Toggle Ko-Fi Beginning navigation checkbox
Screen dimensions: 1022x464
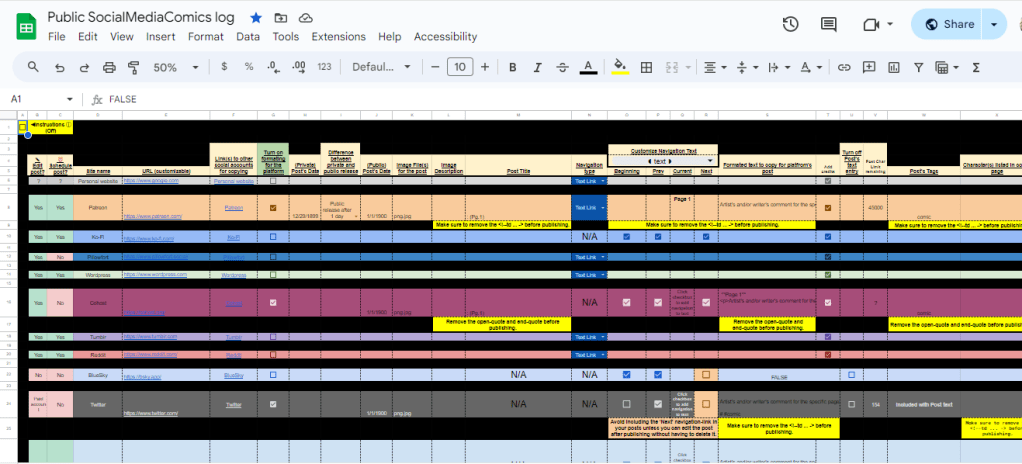pos(626,237)
